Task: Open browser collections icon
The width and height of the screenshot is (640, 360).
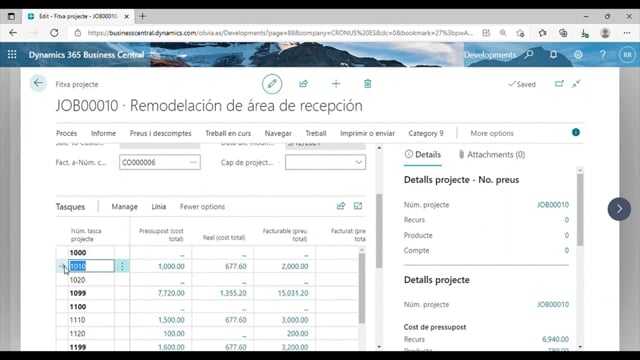Action: tap(563, 33)
